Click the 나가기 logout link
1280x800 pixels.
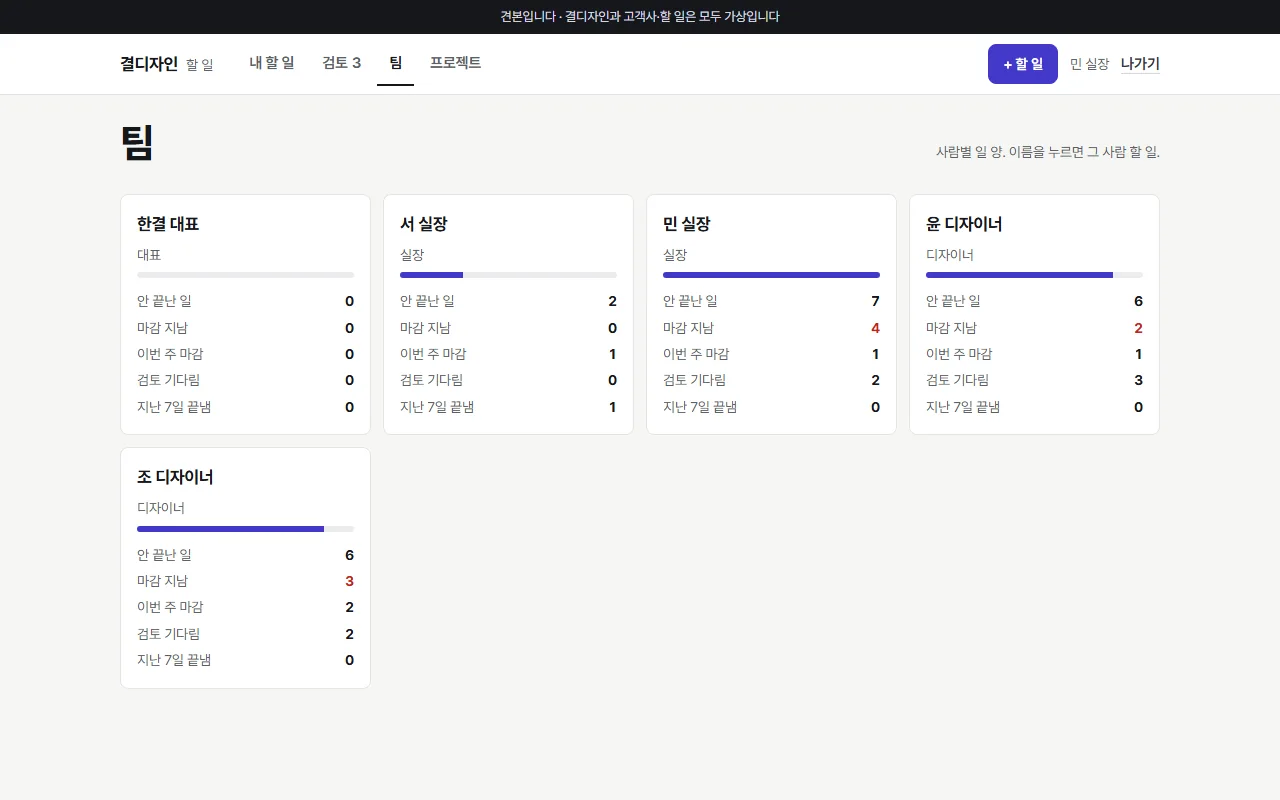pos(1140,64)
